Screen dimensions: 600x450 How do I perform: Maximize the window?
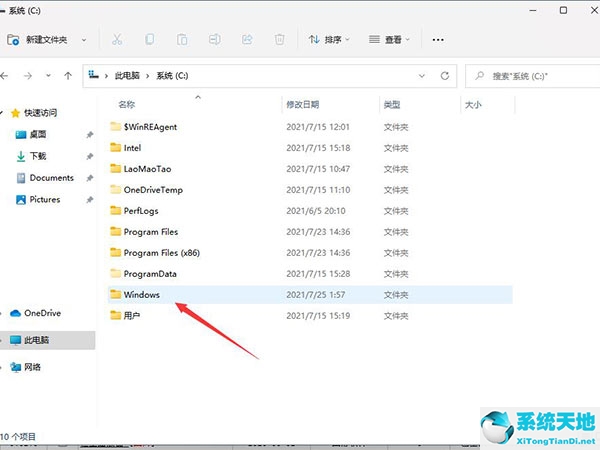point(563,10)
